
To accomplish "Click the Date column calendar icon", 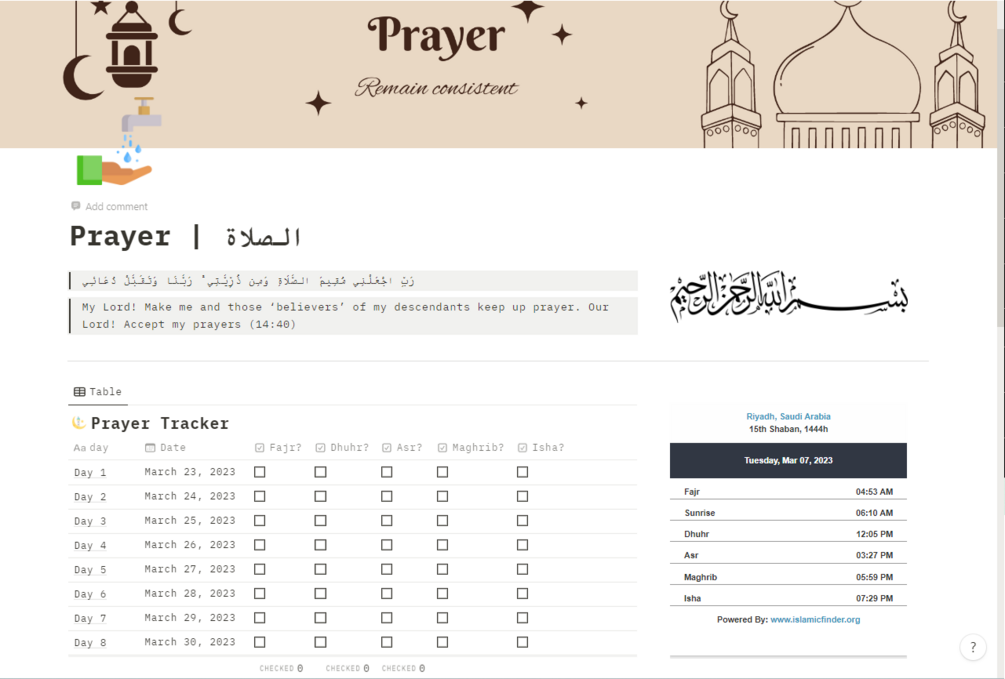I will tap(150, 448).
